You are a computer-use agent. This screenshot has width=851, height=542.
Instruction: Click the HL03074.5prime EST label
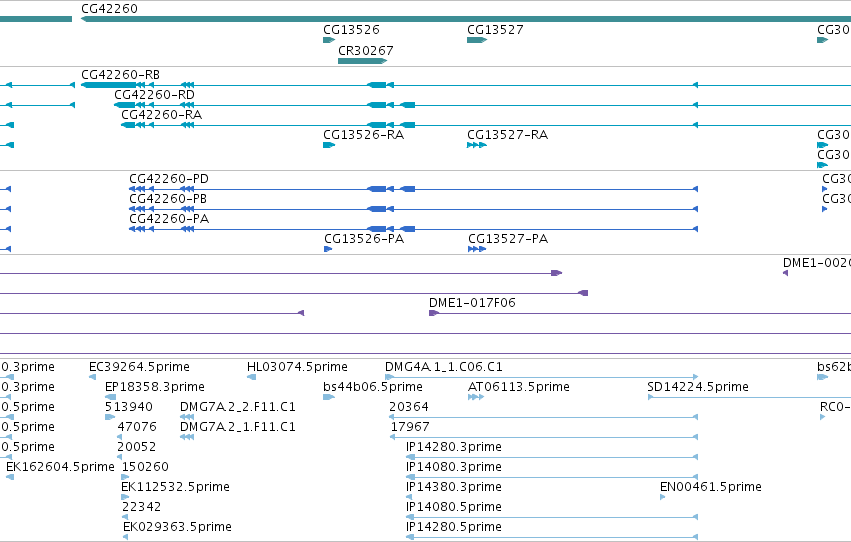coord(297,367)
